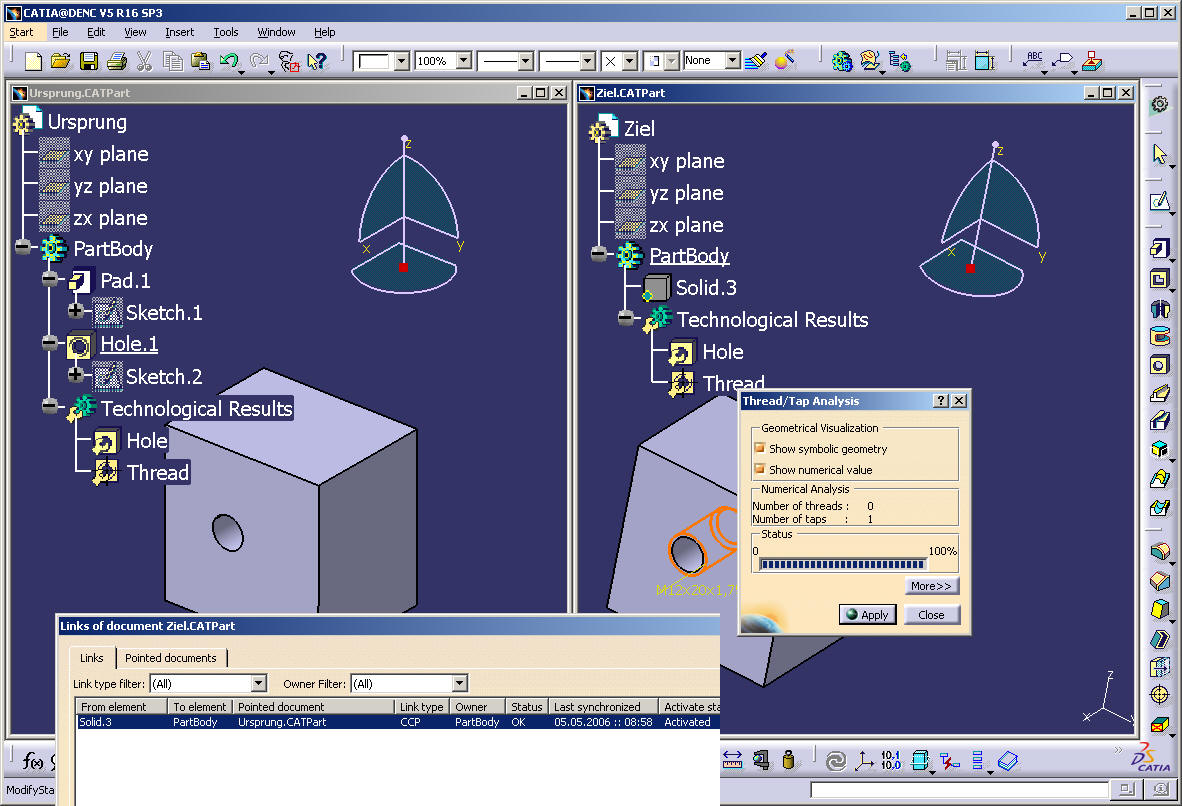Click the What's This help icon
Viewport: 1182px width, 806px height.
point(317,61)
